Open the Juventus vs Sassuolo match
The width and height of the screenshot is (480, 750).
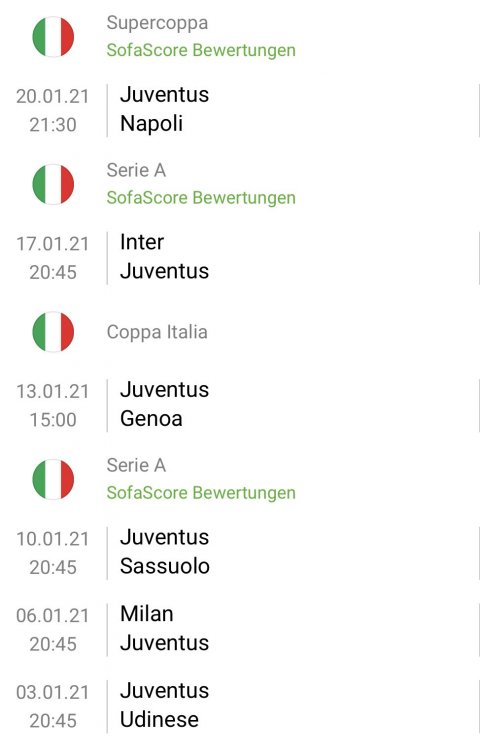(x=240, y=552)
